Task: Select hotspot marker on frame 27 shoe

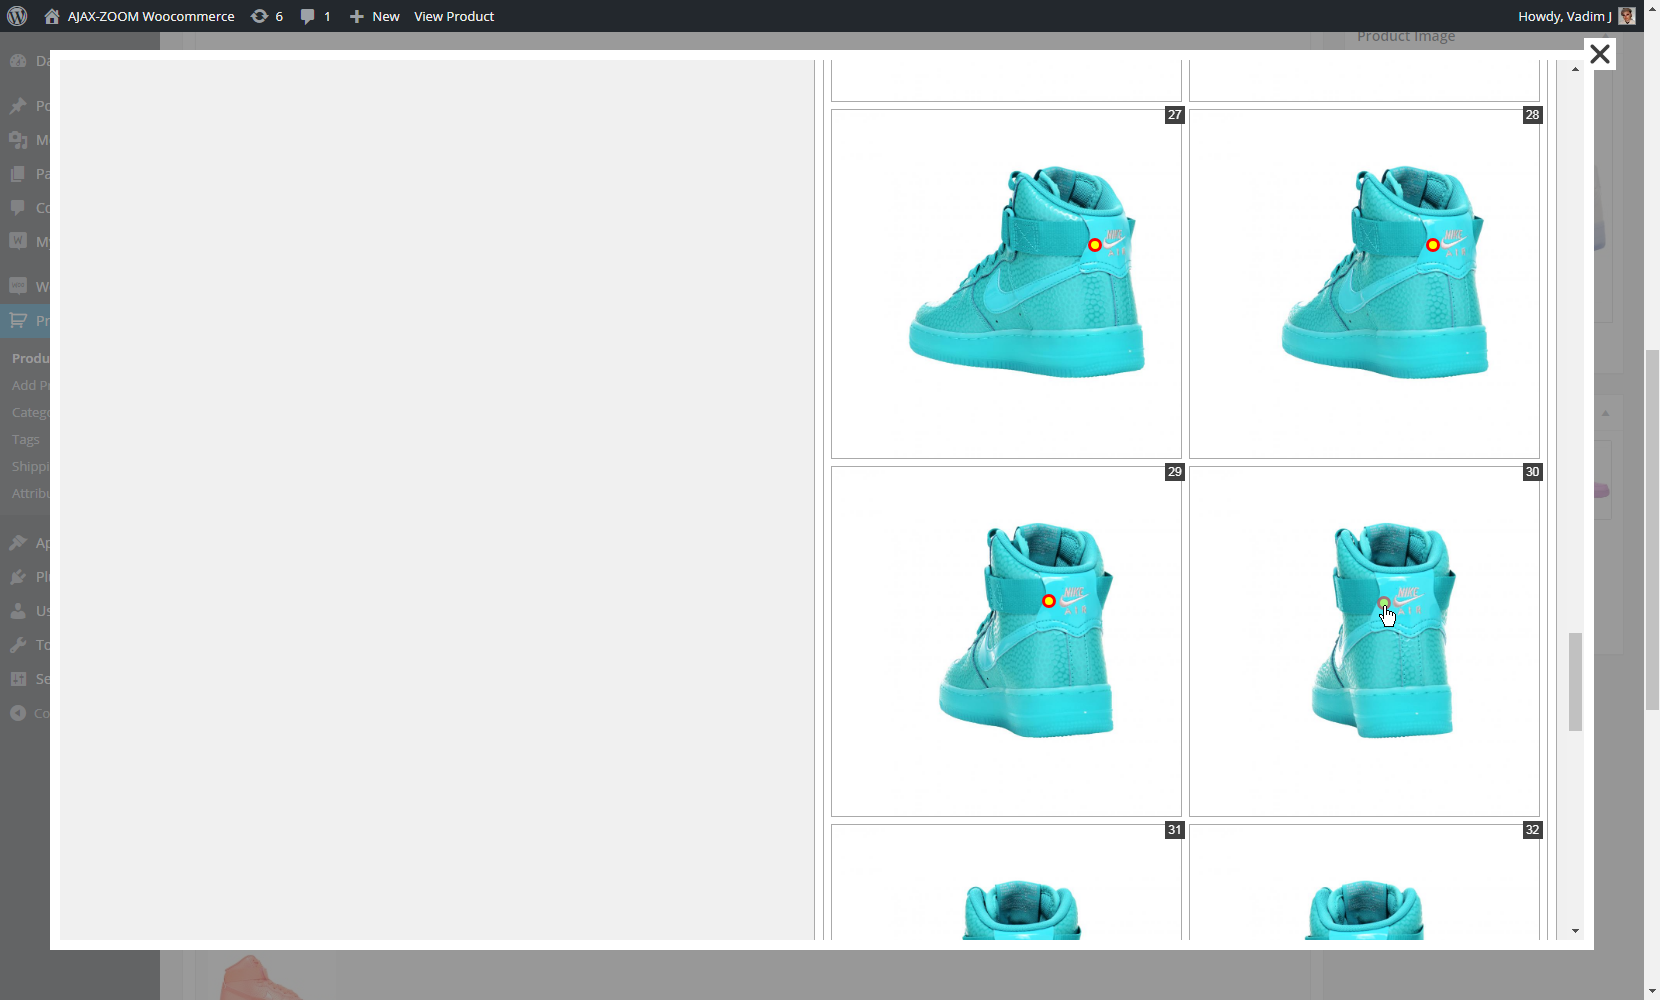Action: click(1095, 245)
